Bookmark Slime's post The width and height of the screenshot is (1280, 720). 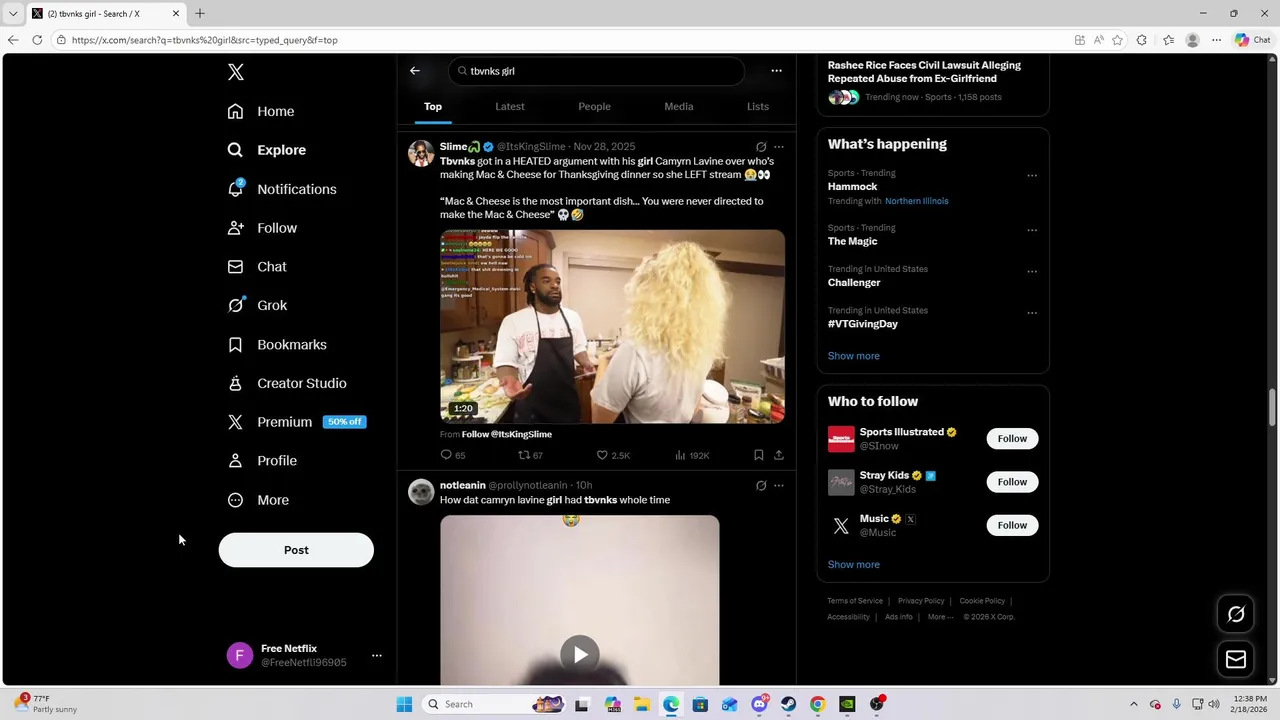(759, 455)
